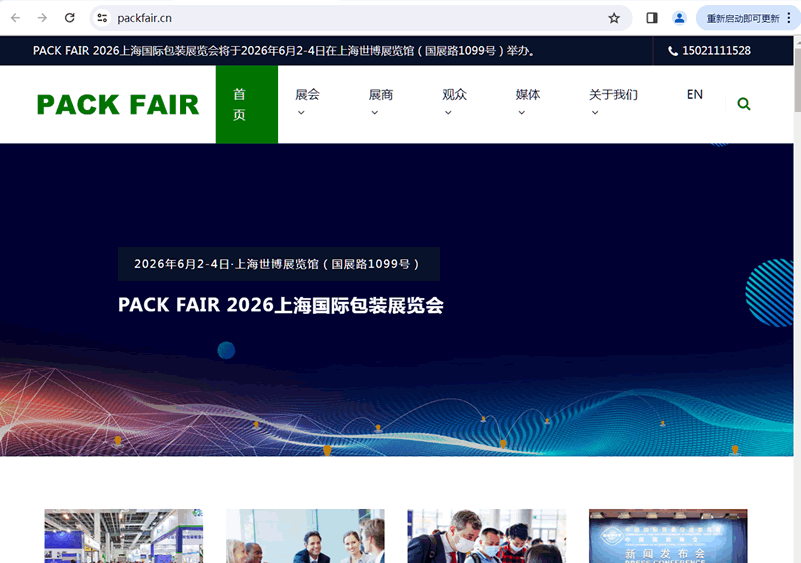The image size is (801, 563).
Task: Reload the page with refresh icon
Action: tap(70, 18)
